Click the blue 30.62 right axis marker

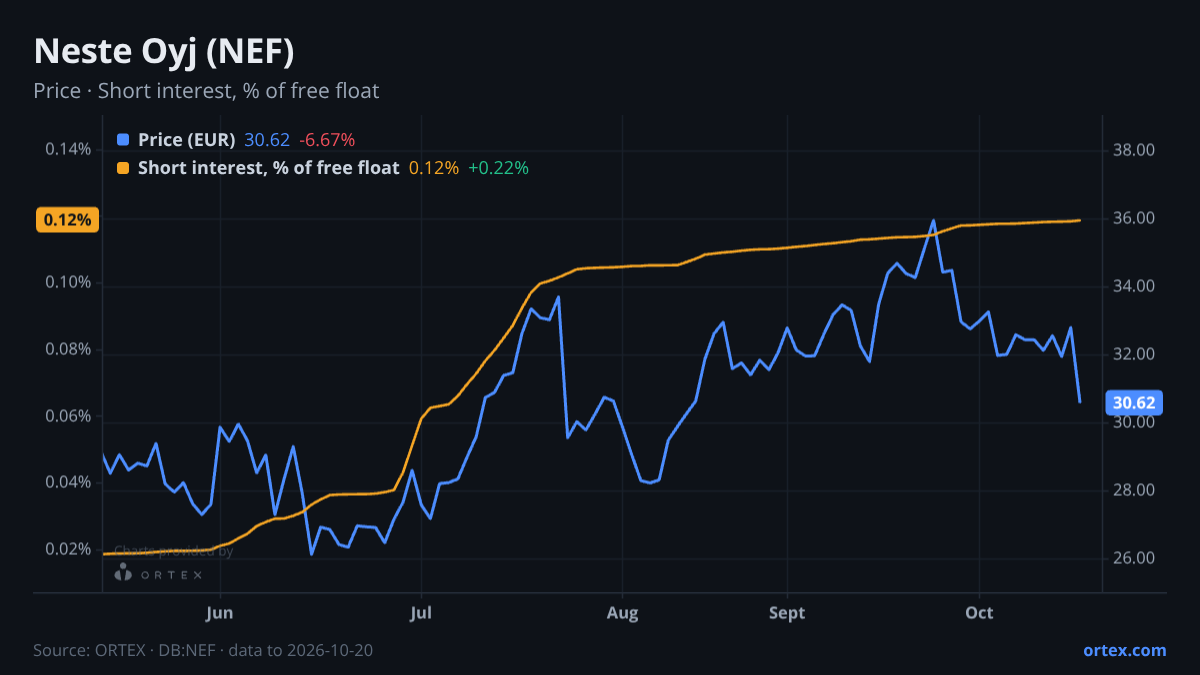1135,403
